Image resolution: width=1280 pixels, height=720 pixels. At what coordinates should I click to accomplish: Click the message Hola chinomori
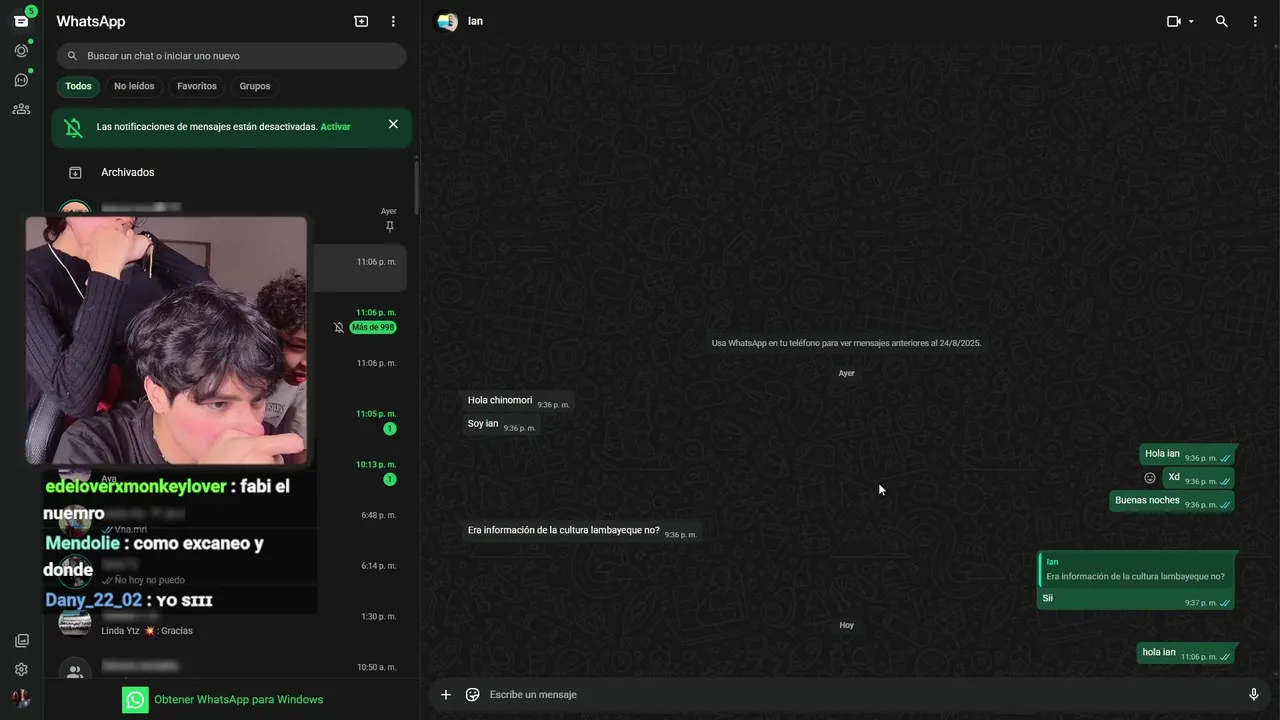[518, 401]
